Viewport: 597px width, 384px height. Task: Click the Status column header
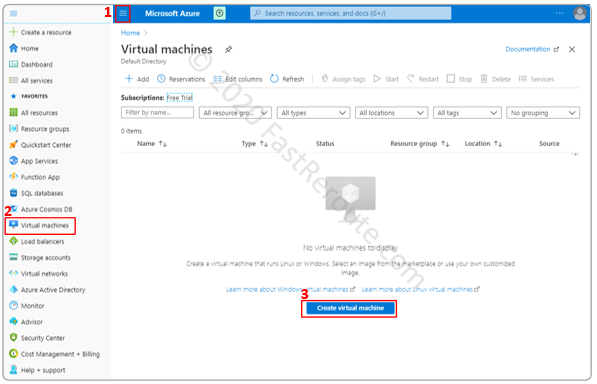pos(325,143)
